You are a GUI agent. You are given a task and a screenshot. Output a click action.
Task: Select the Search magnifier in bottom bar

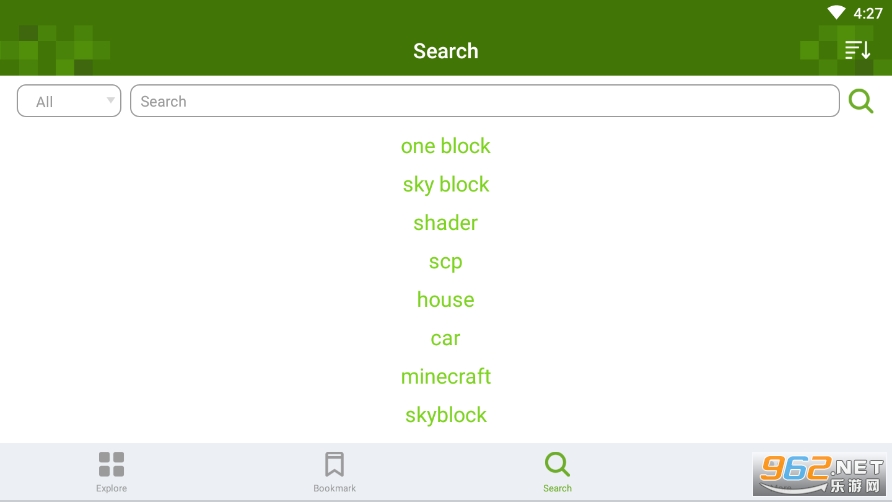[x=557, y=464]
